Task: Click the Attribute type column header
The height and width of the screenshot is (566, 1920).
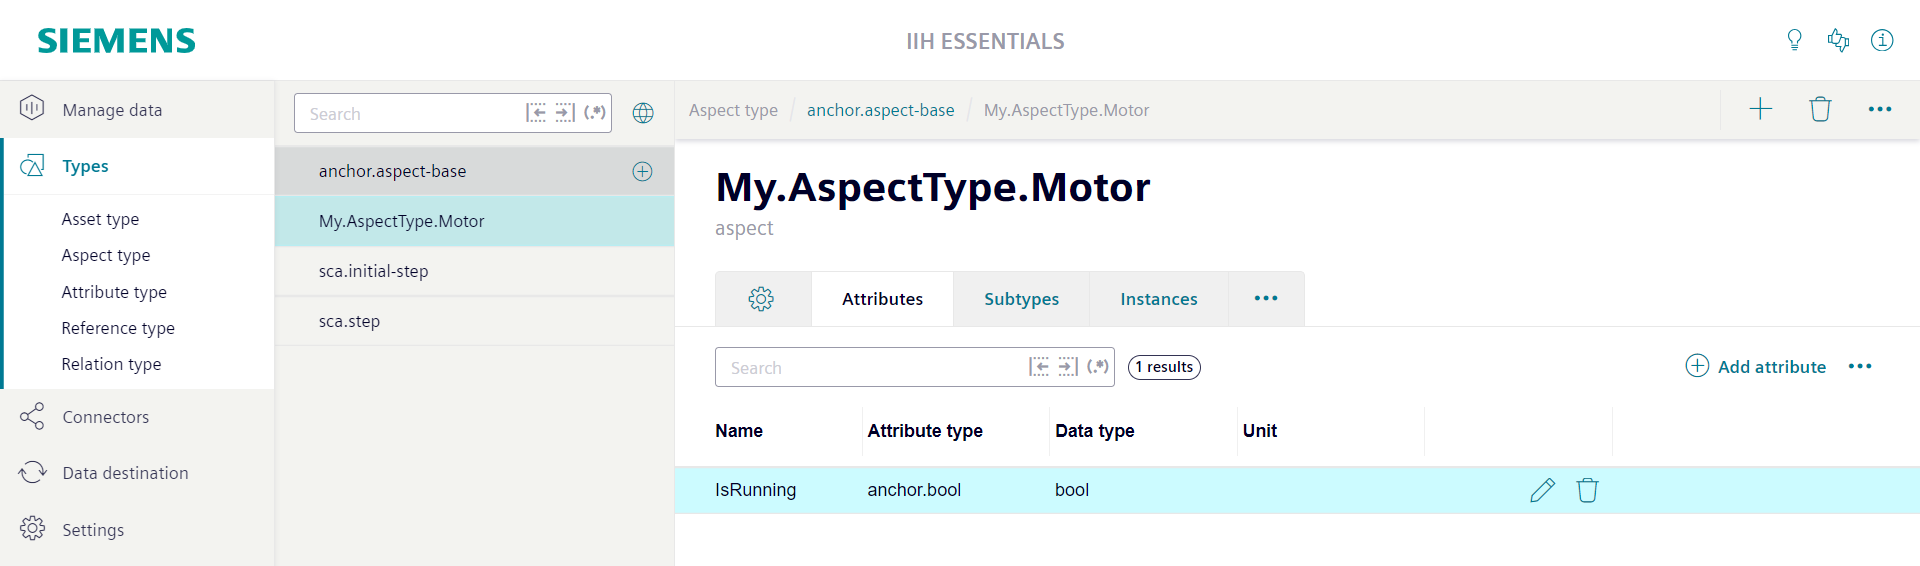Action: pyautogui.click(x=925, y=431)
